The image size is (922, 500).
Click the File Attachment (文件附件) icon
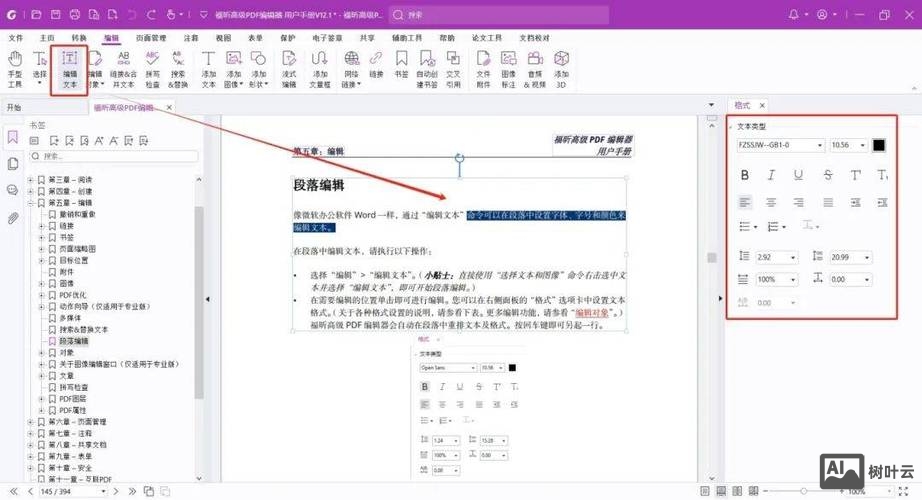click(x=483, y=68)
